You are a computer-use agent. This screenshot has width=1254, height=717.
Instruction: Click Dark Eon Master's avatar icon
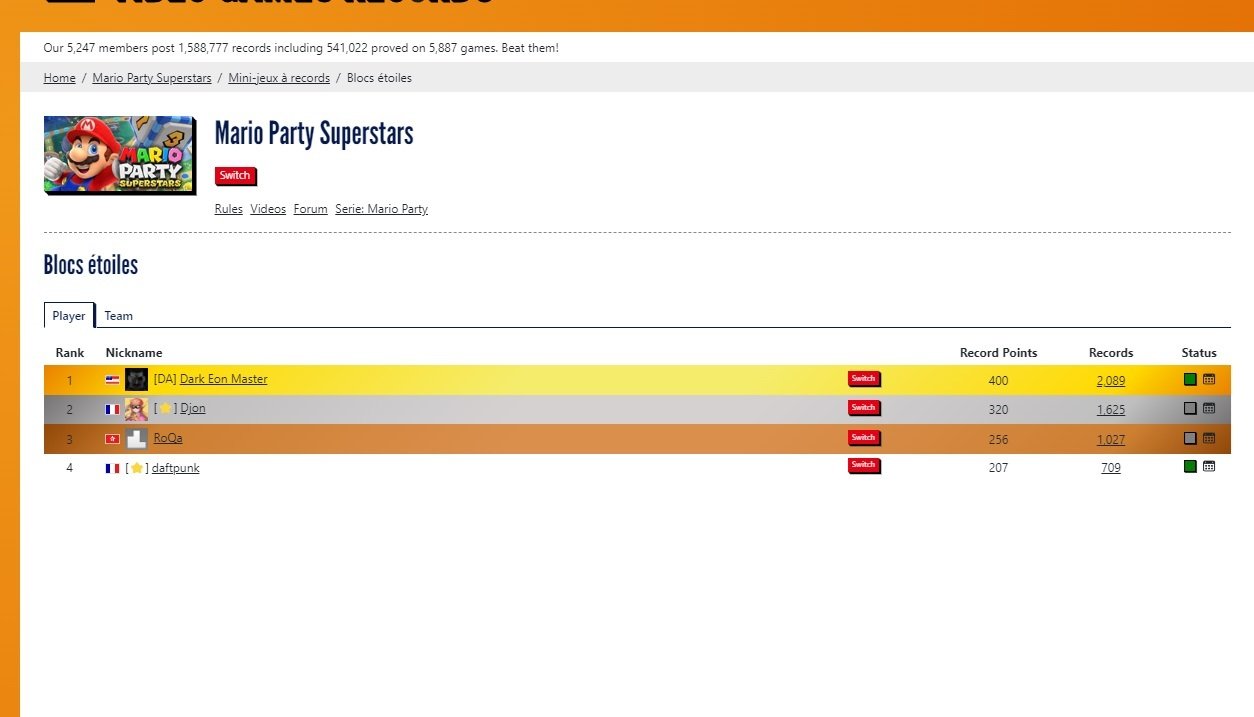point(137,380)
